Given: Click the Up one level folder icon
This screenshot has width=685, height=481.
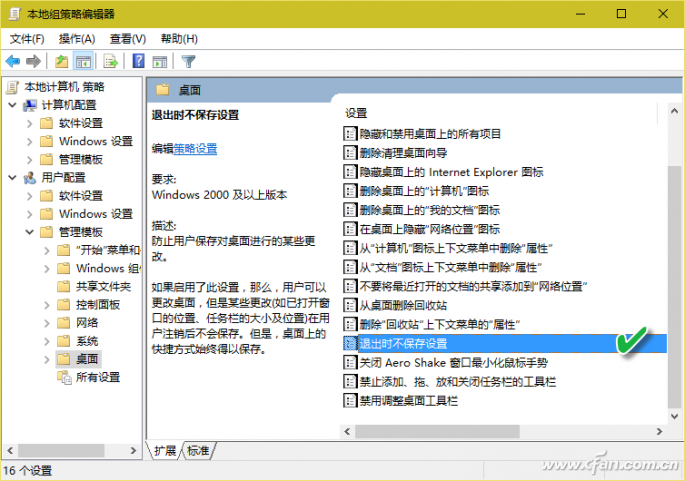Looking at the screenshot, I should coord(62,62).
